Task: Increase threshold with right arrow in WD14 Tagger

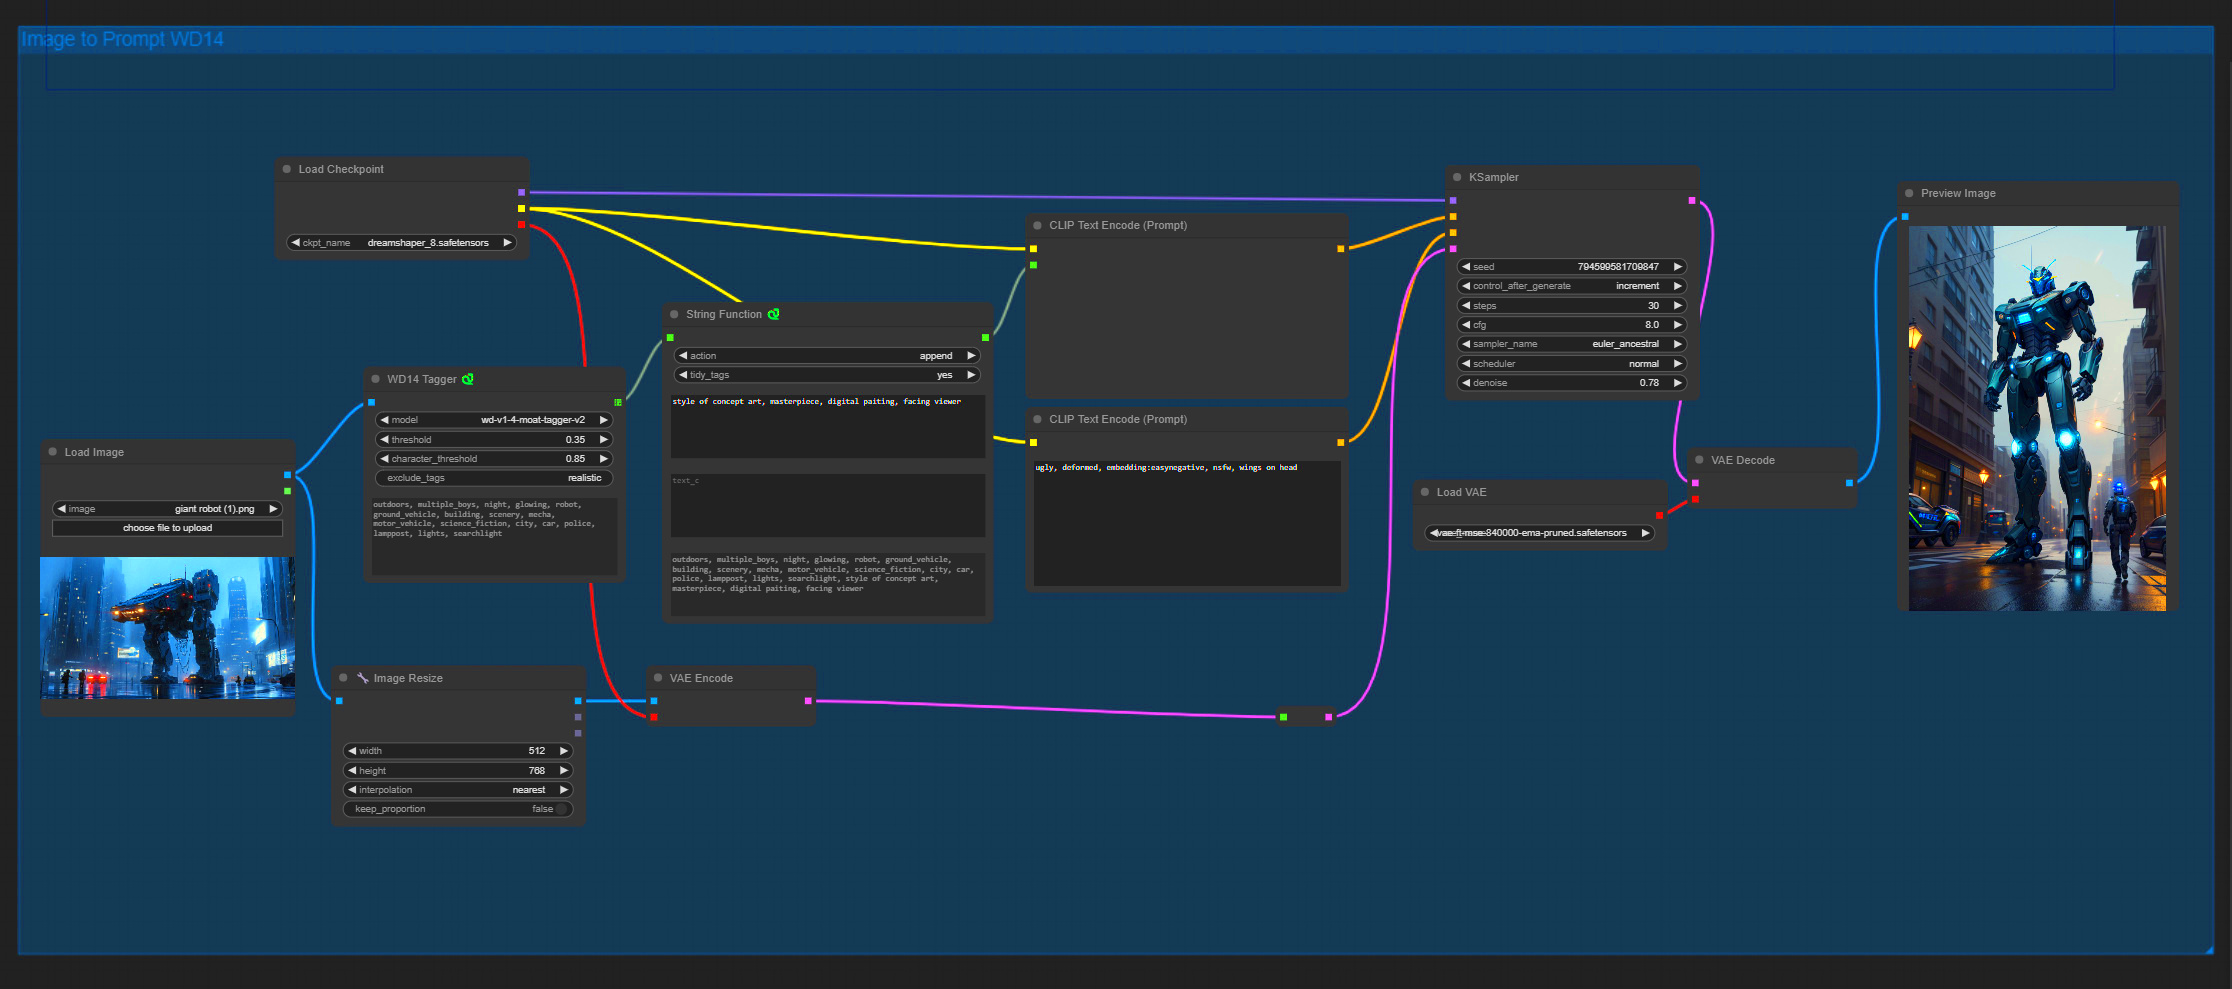Action: coord(603,440)
